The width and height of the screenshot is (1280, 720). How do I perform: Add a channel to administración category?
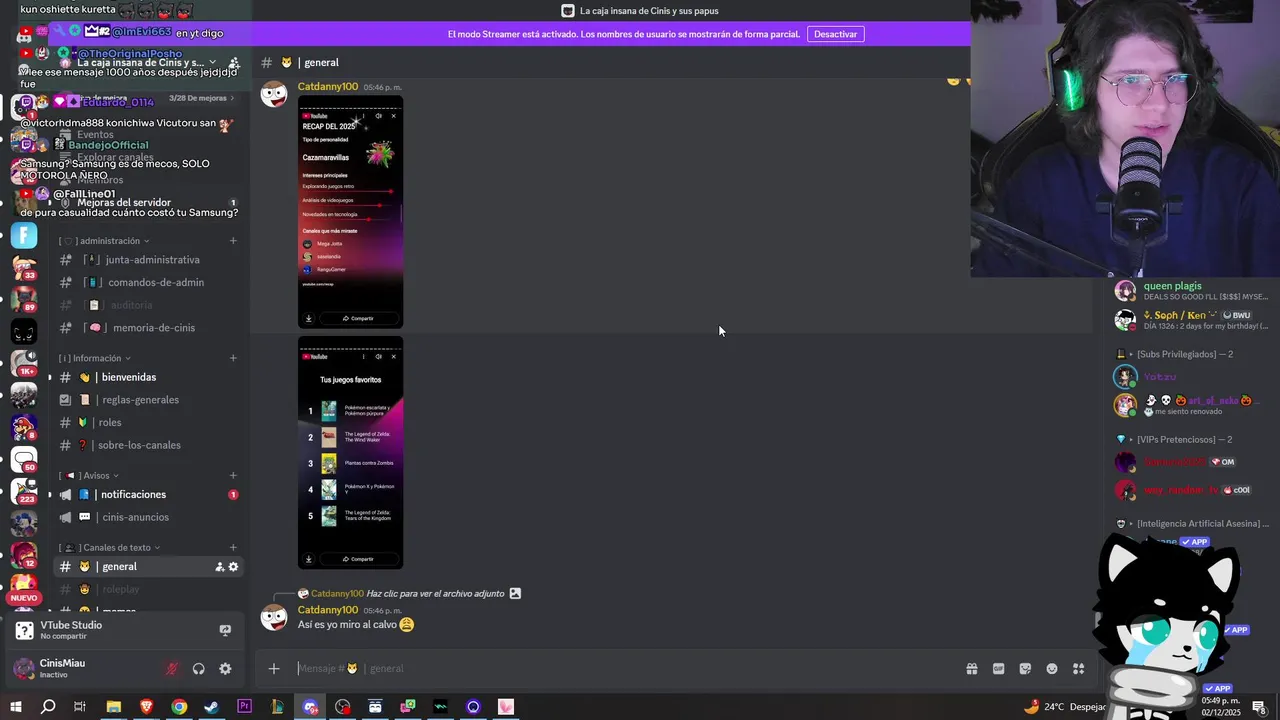(x=233, y=241)
